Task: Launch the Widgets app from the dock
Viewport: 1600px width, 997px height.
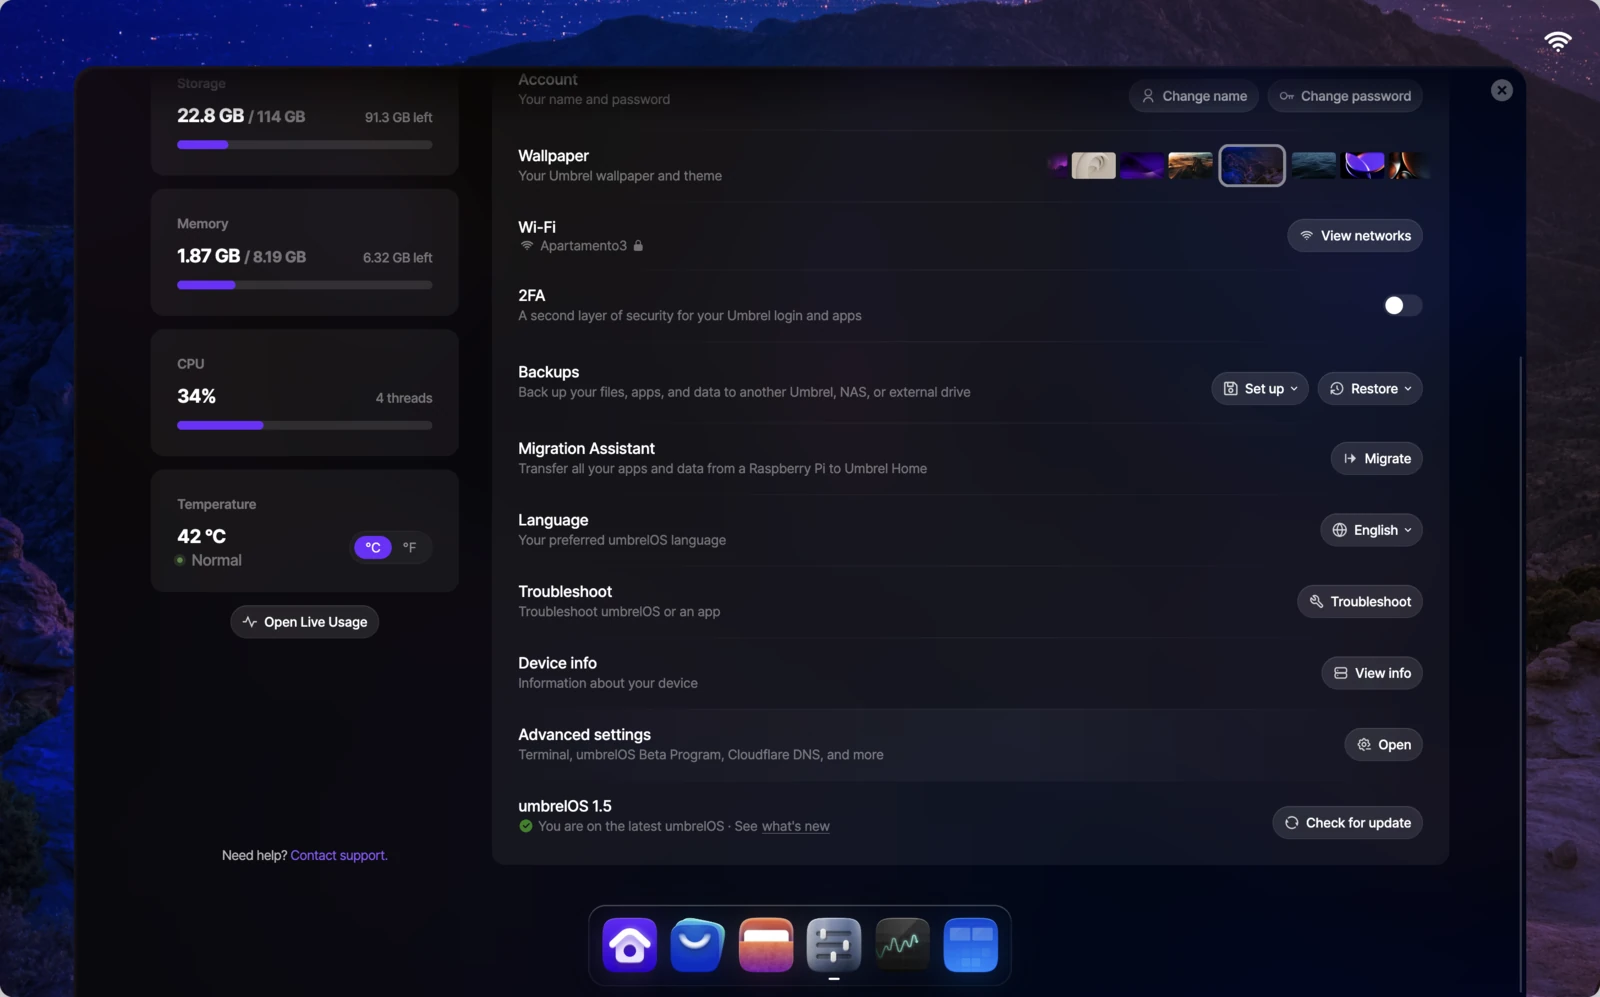Action: point(969,944)
